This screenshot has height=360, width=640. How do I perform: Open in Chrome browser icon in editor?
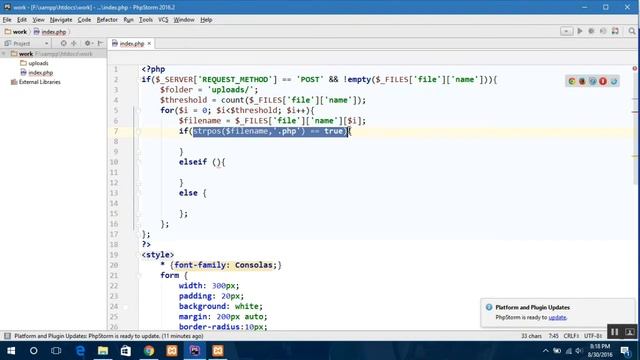(x=572, y=81)
